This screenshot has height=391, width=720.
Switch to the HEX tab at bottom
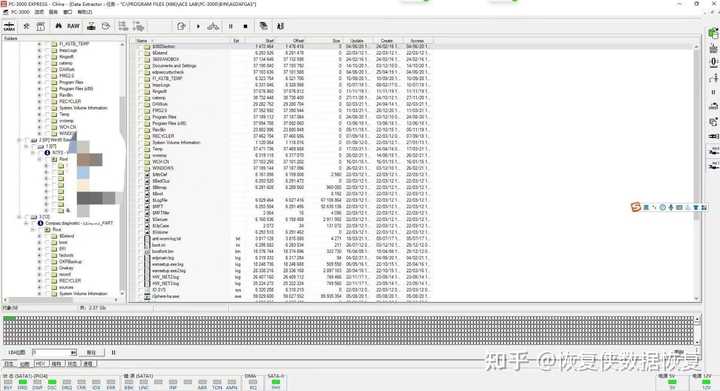[40, 364]
